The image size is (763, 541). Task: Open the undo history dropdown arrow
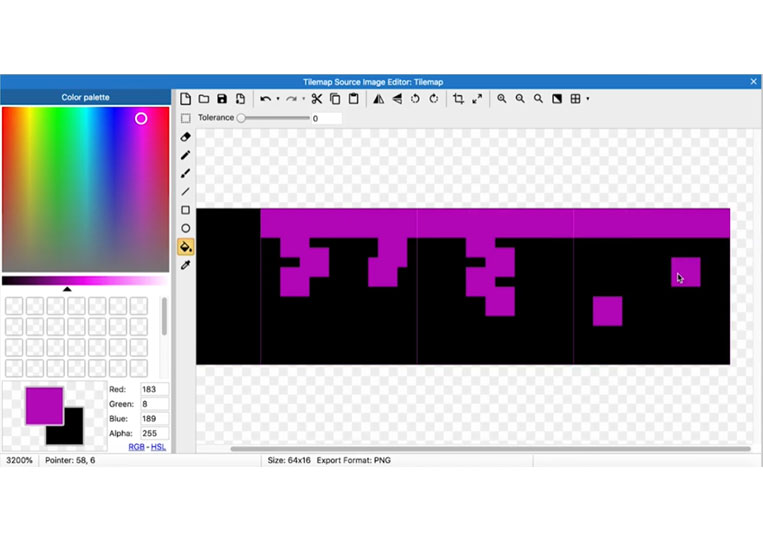(278, 99)
